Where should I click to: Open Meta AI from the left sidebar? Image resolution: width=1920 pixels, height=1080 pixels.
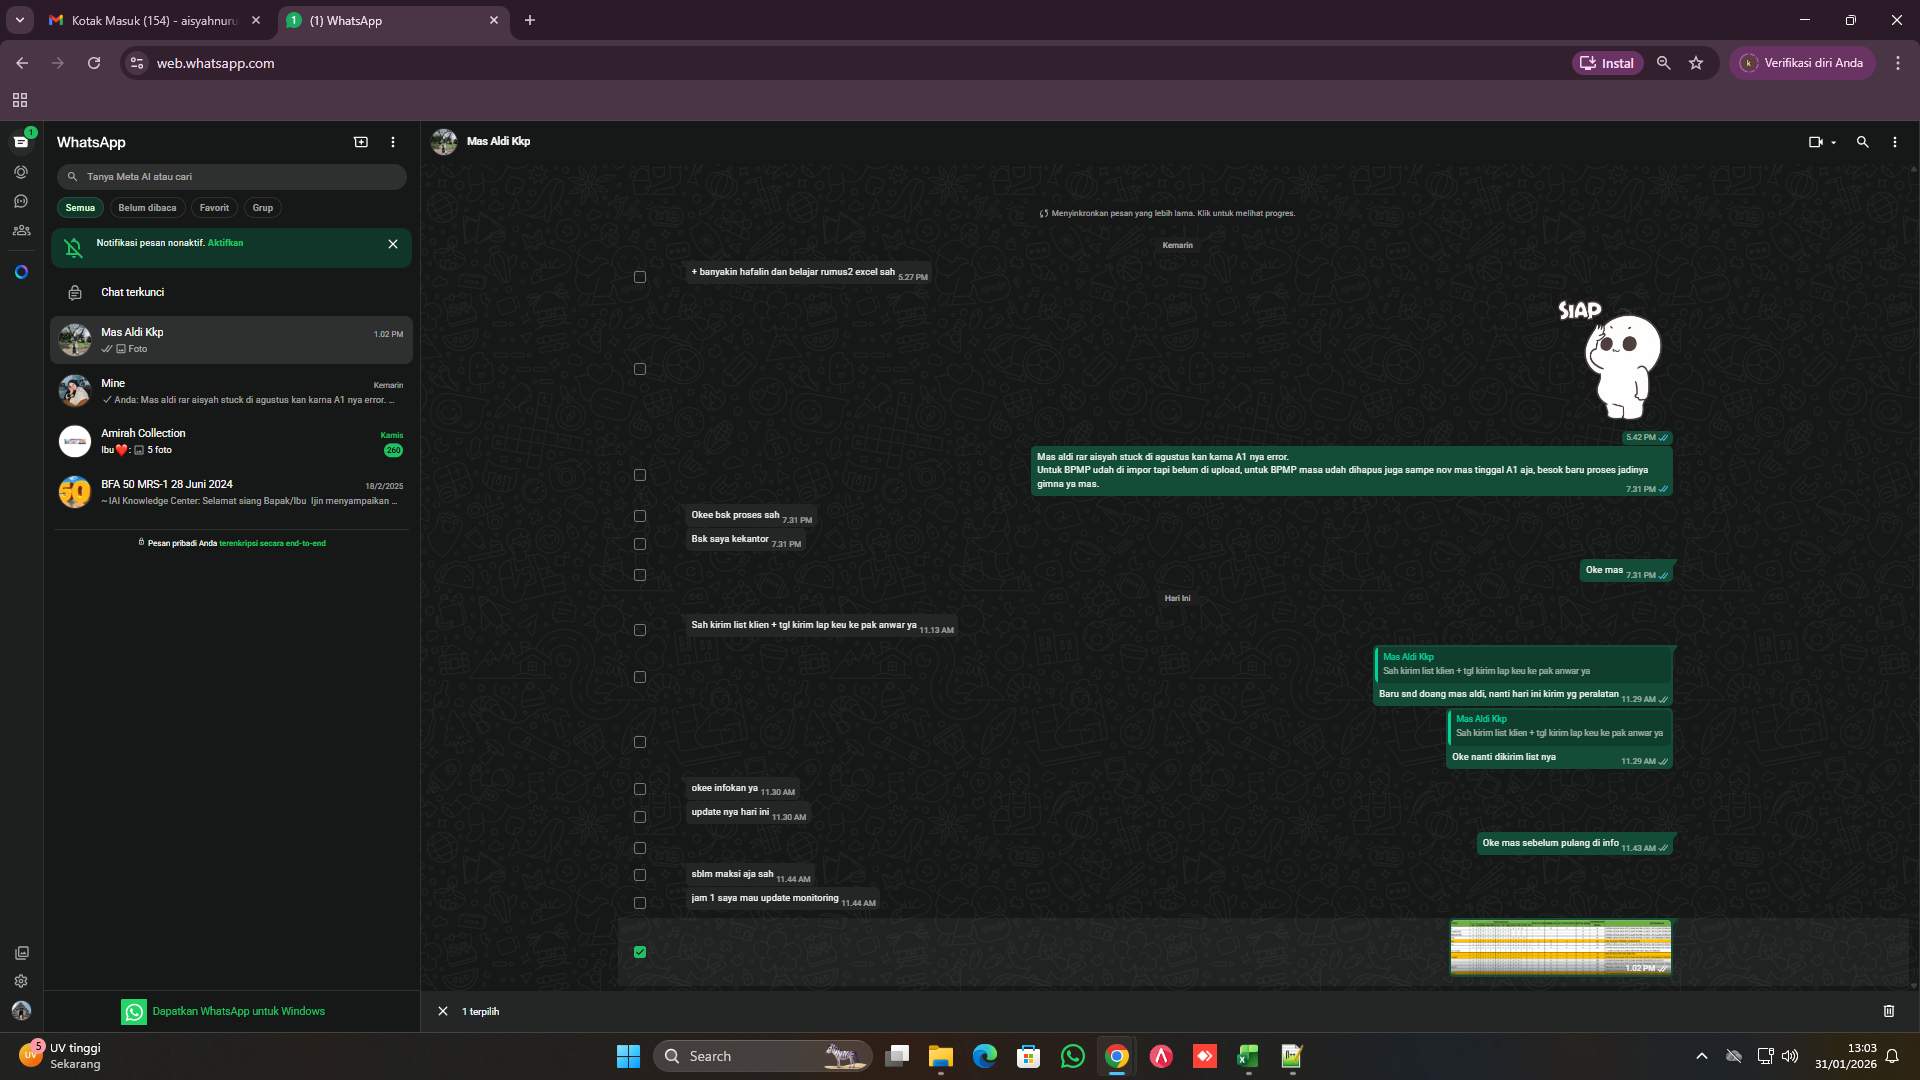[20, 271]
